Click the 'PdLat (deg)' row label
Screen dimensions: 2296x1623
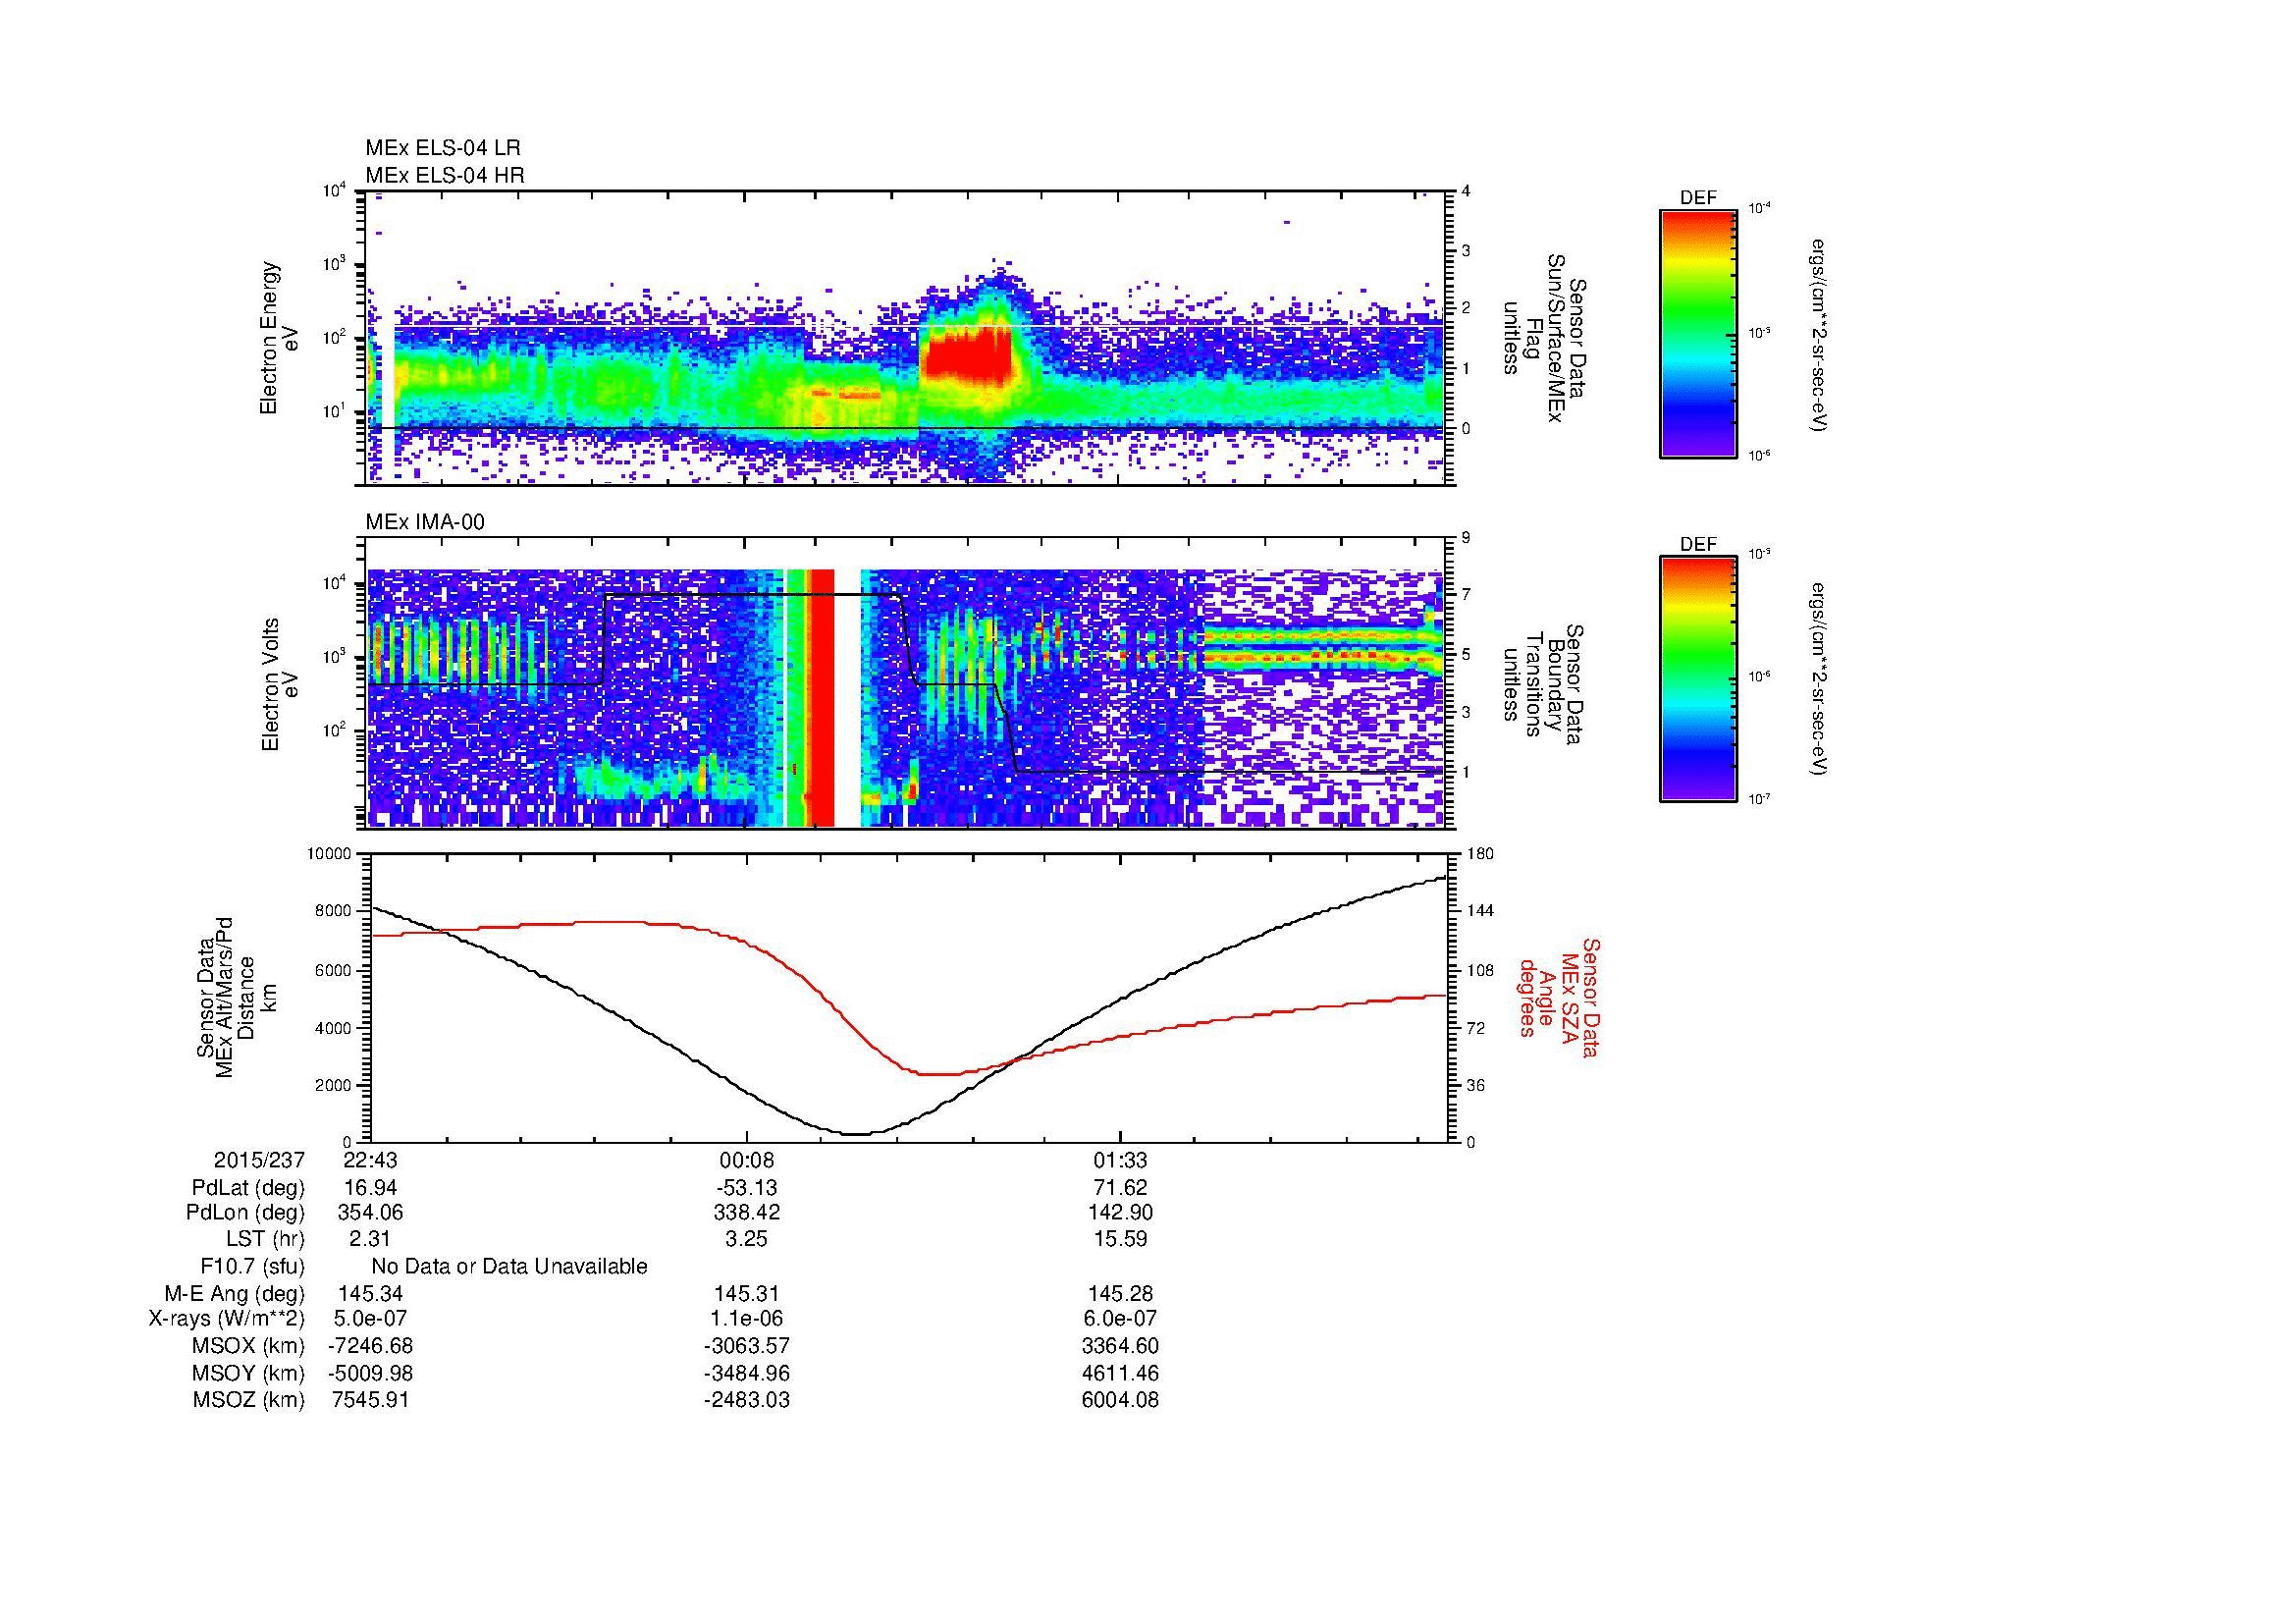coord(248,1188)
